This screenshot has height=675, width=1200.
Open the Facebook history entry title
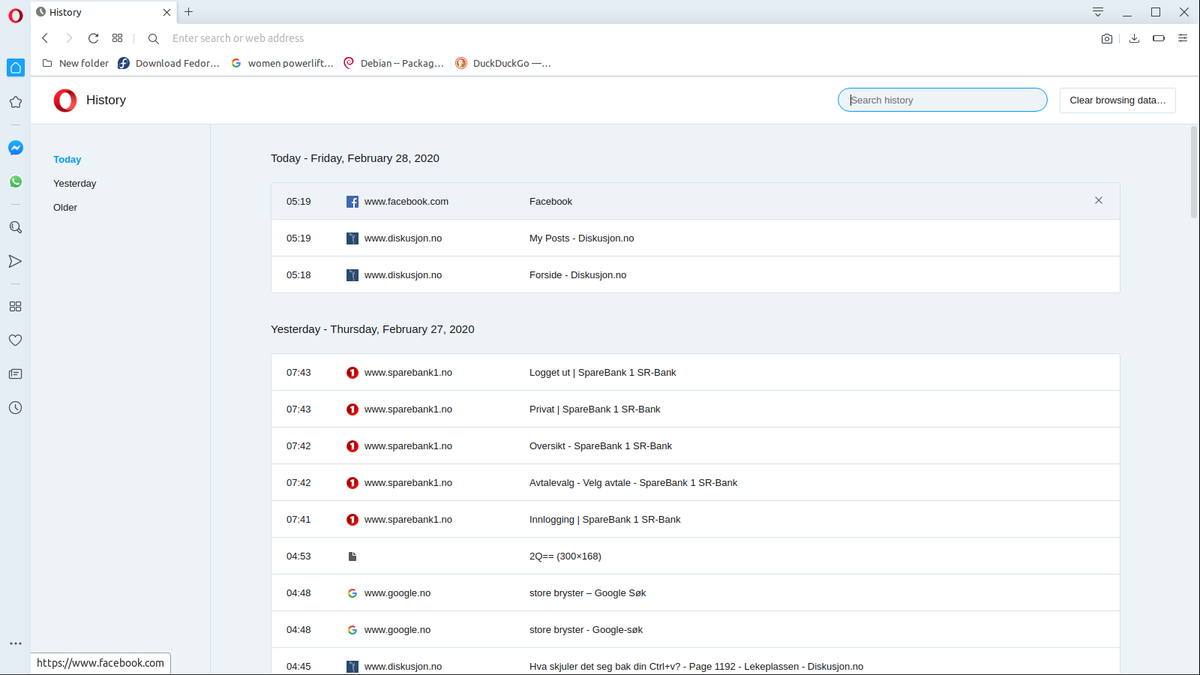551,201
